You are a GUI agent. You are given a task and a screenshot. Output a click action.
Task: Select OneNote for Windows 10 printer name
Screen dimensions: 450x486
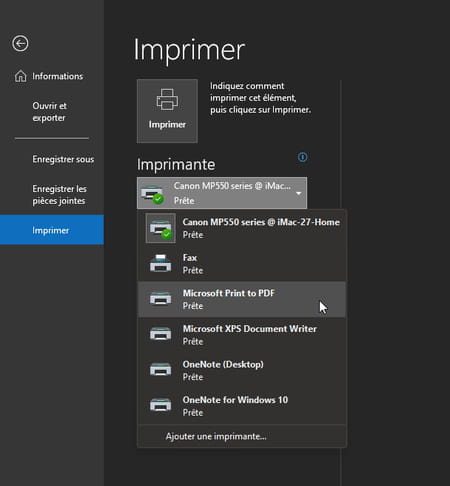point(235,400)
